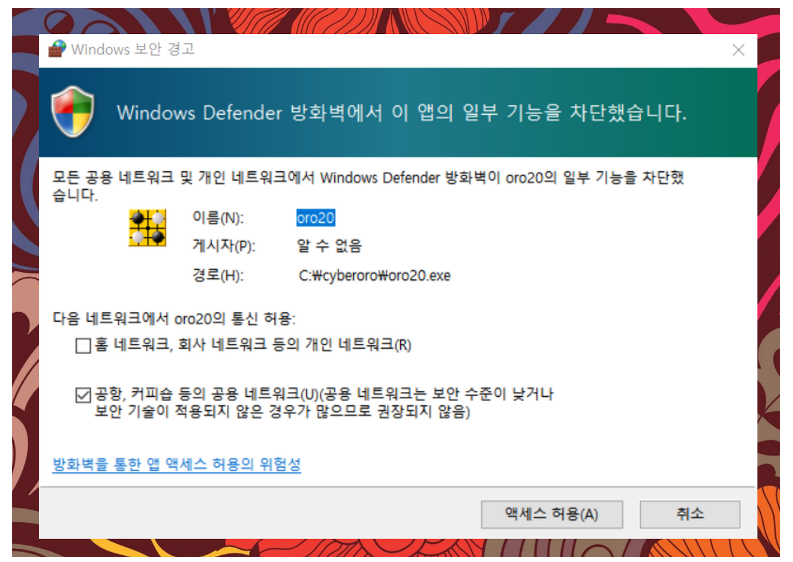Click the Defender firewall blocked banner heading
The height and width of the screenshot is (562, 793).
402,112
